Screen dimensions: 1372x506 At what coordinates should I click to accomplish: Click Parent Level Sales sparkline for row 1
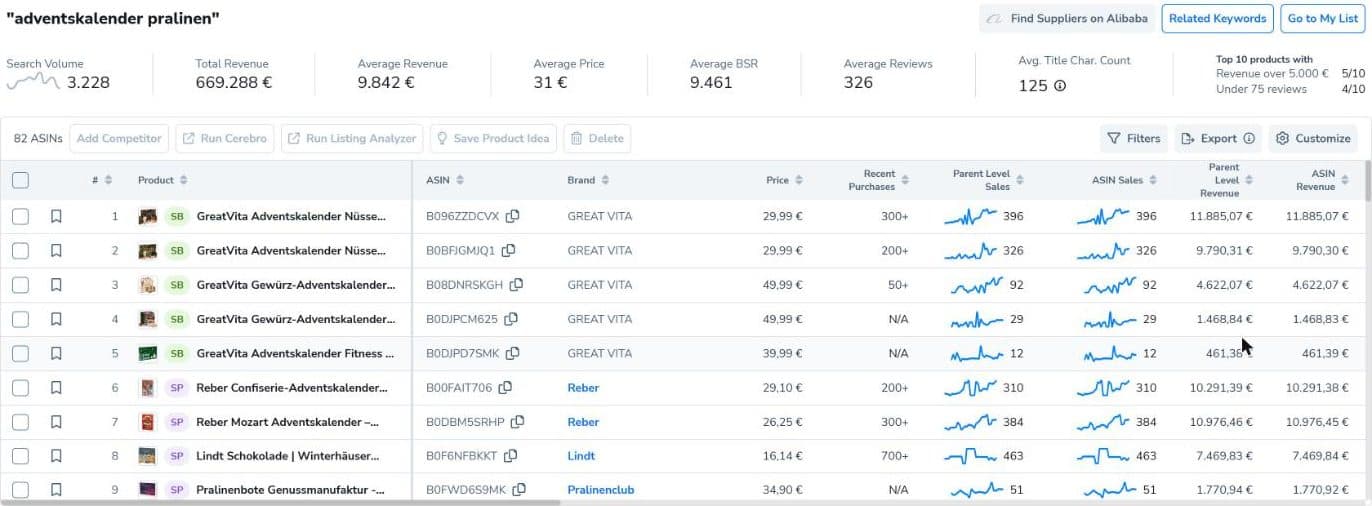(970, 216)
